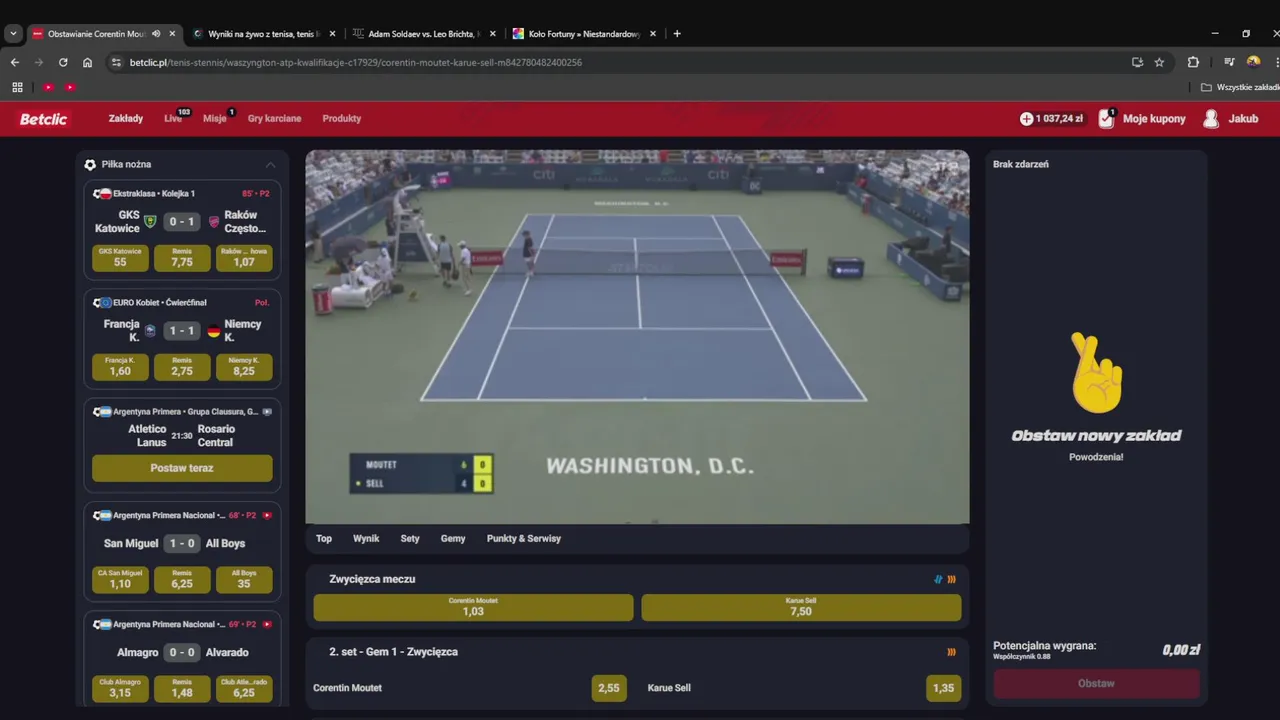Mute the Obstawianie Corentin tab audio

point(156,34)
